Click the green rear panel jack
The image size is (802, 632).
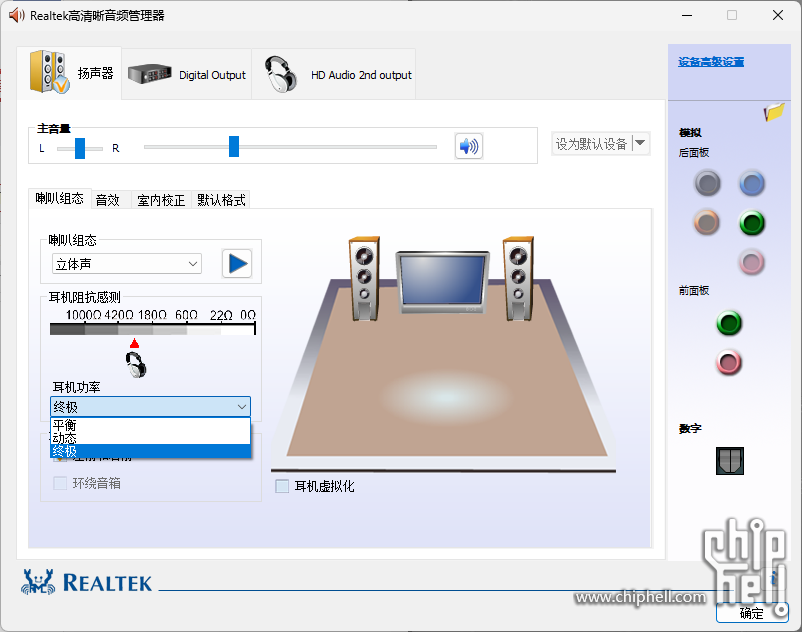[752, 223]
